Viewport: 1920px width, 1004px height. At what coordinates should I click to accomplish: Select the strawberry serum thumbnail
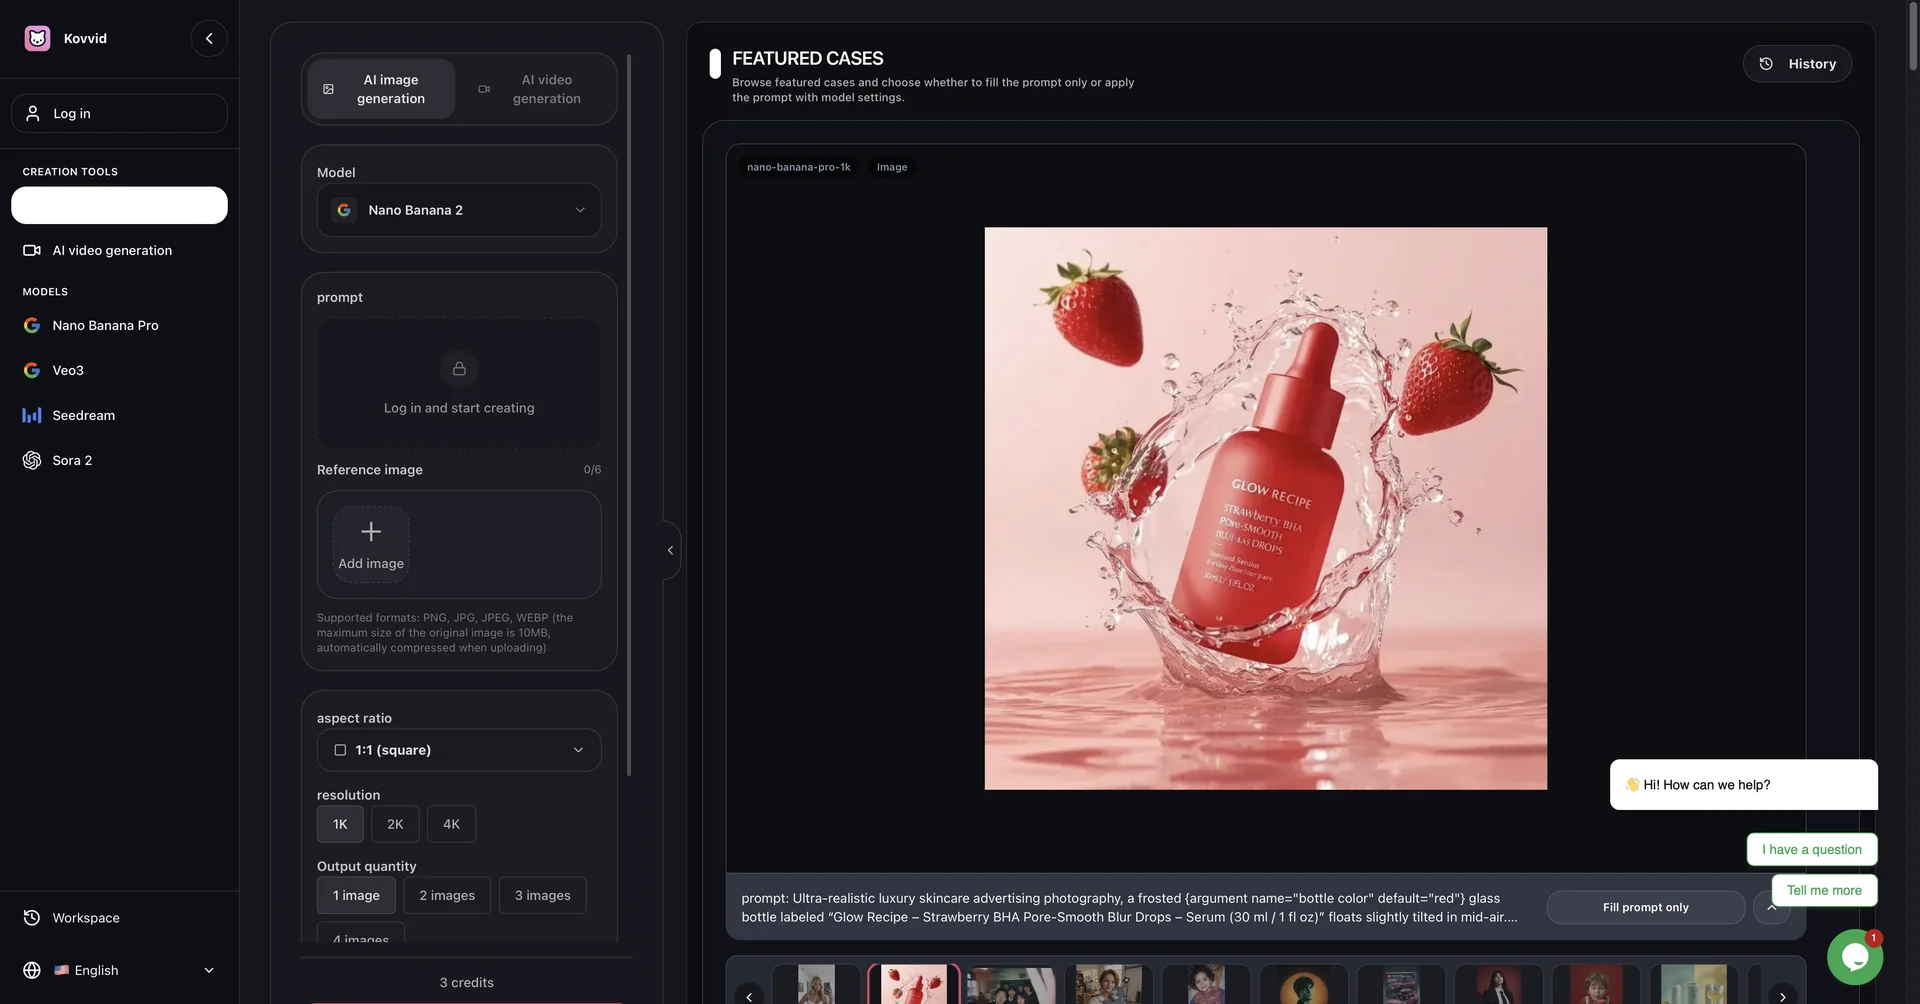tap(913, 985)
